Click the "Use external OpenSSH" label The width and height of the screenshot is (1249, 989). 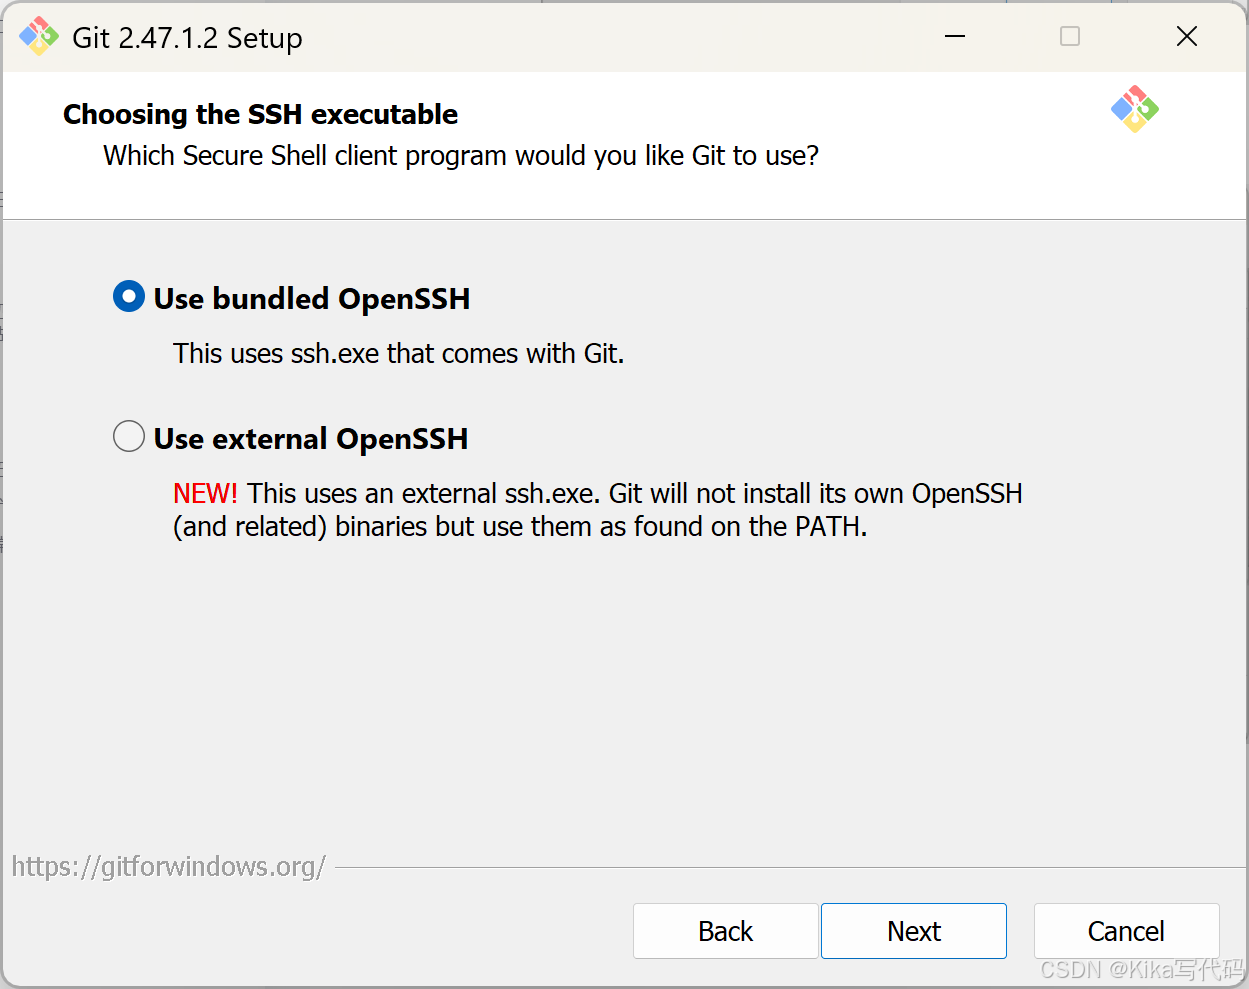pyautogui.click(x=311, y=439)
